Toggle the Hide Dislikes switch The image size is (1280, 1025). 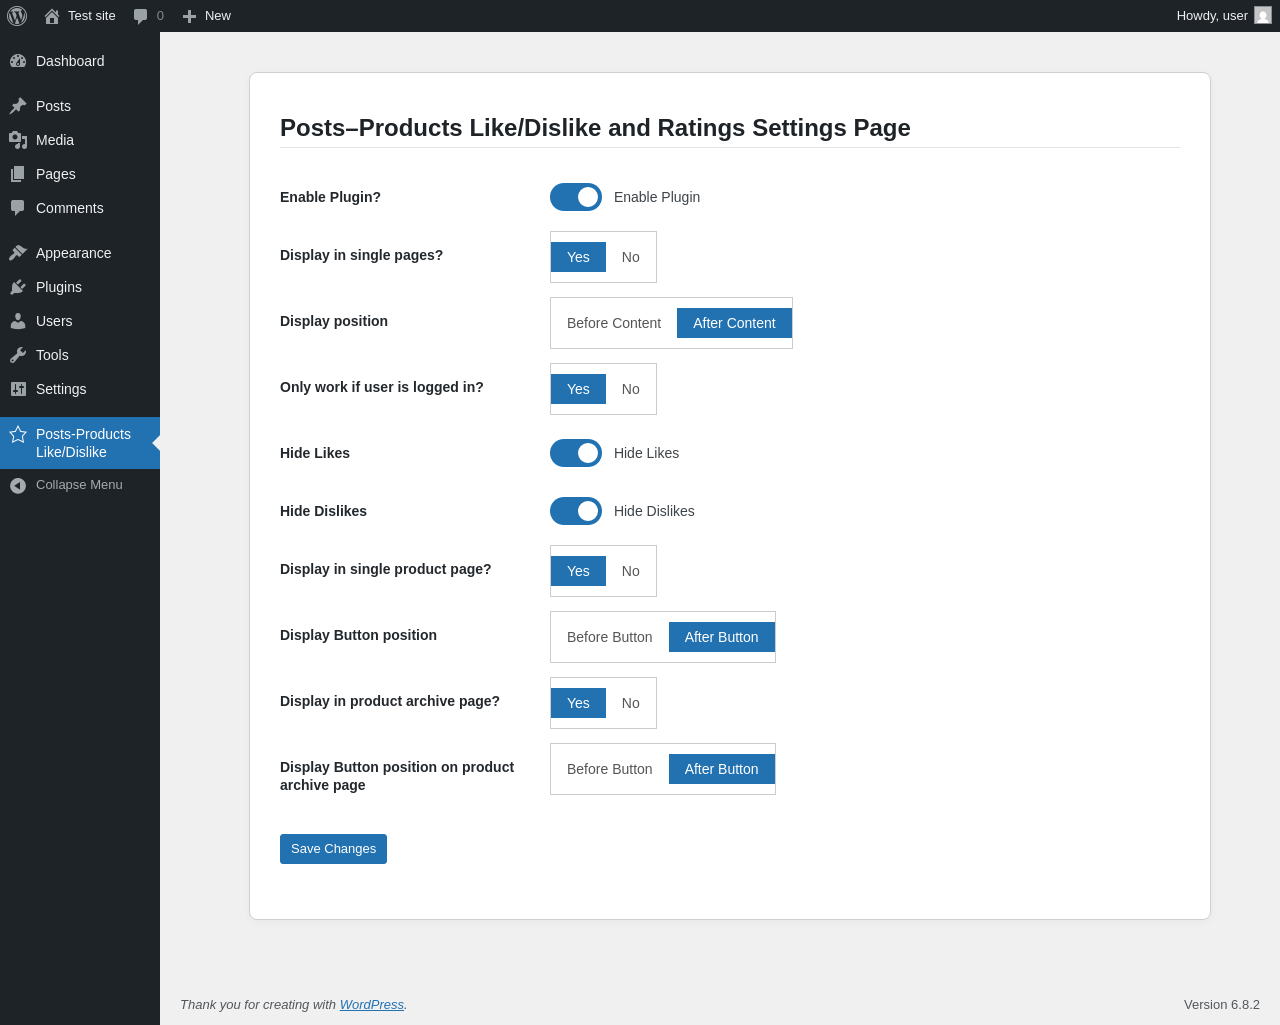pos(576,511)
